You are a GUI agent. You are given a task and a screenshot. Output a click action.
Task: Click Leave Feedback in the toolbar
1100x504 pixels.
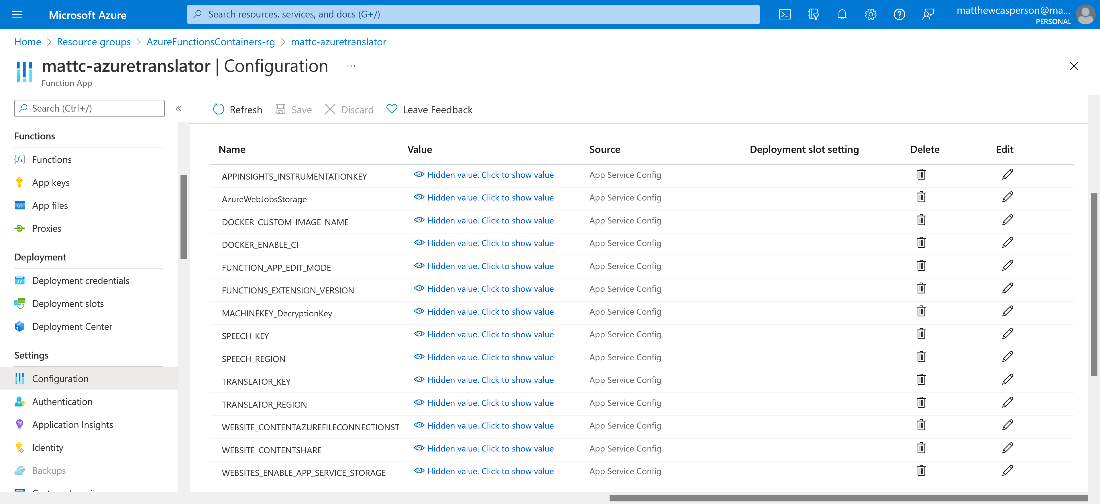point(429,110)
